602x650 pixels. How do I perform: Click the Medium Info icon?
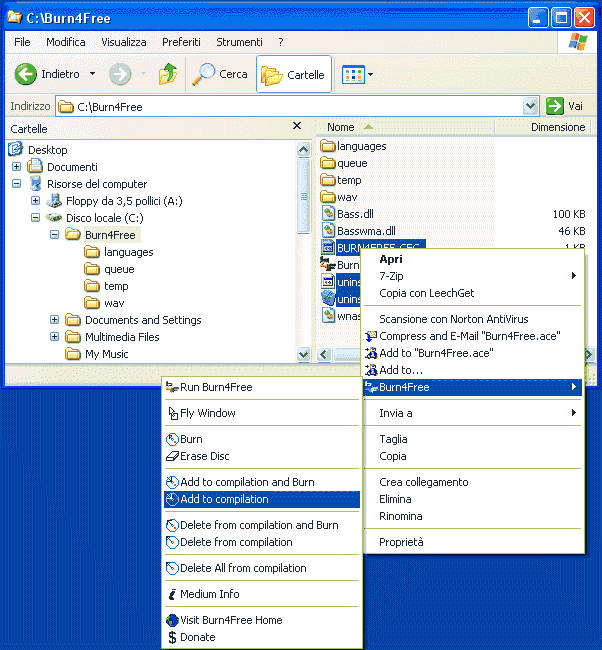pos(172,594)
